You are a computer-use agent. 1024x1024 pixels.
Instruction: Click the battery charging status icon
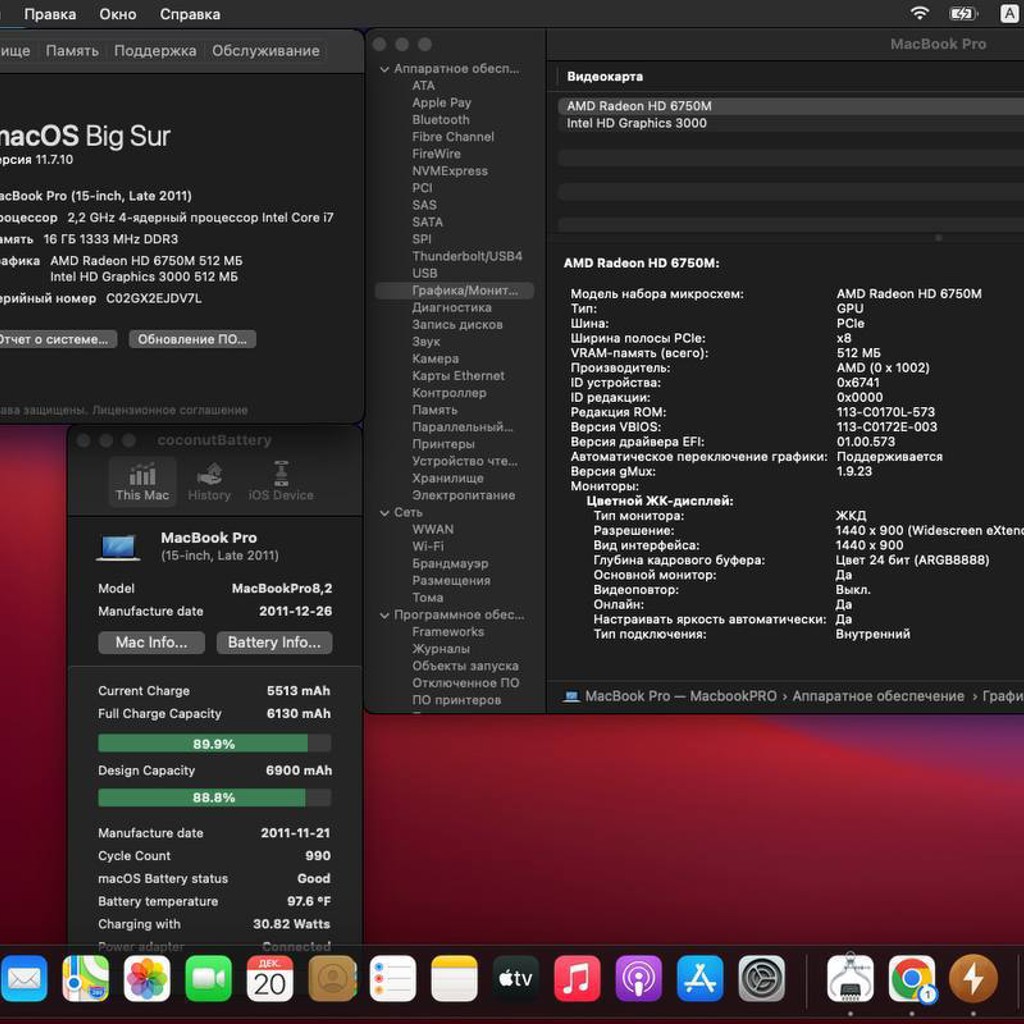tap(963, 14)
